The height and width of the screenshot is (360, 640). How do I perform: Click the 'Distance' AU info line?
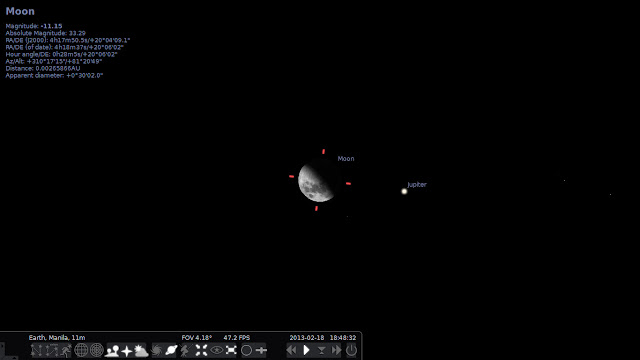tap(43, 69)
